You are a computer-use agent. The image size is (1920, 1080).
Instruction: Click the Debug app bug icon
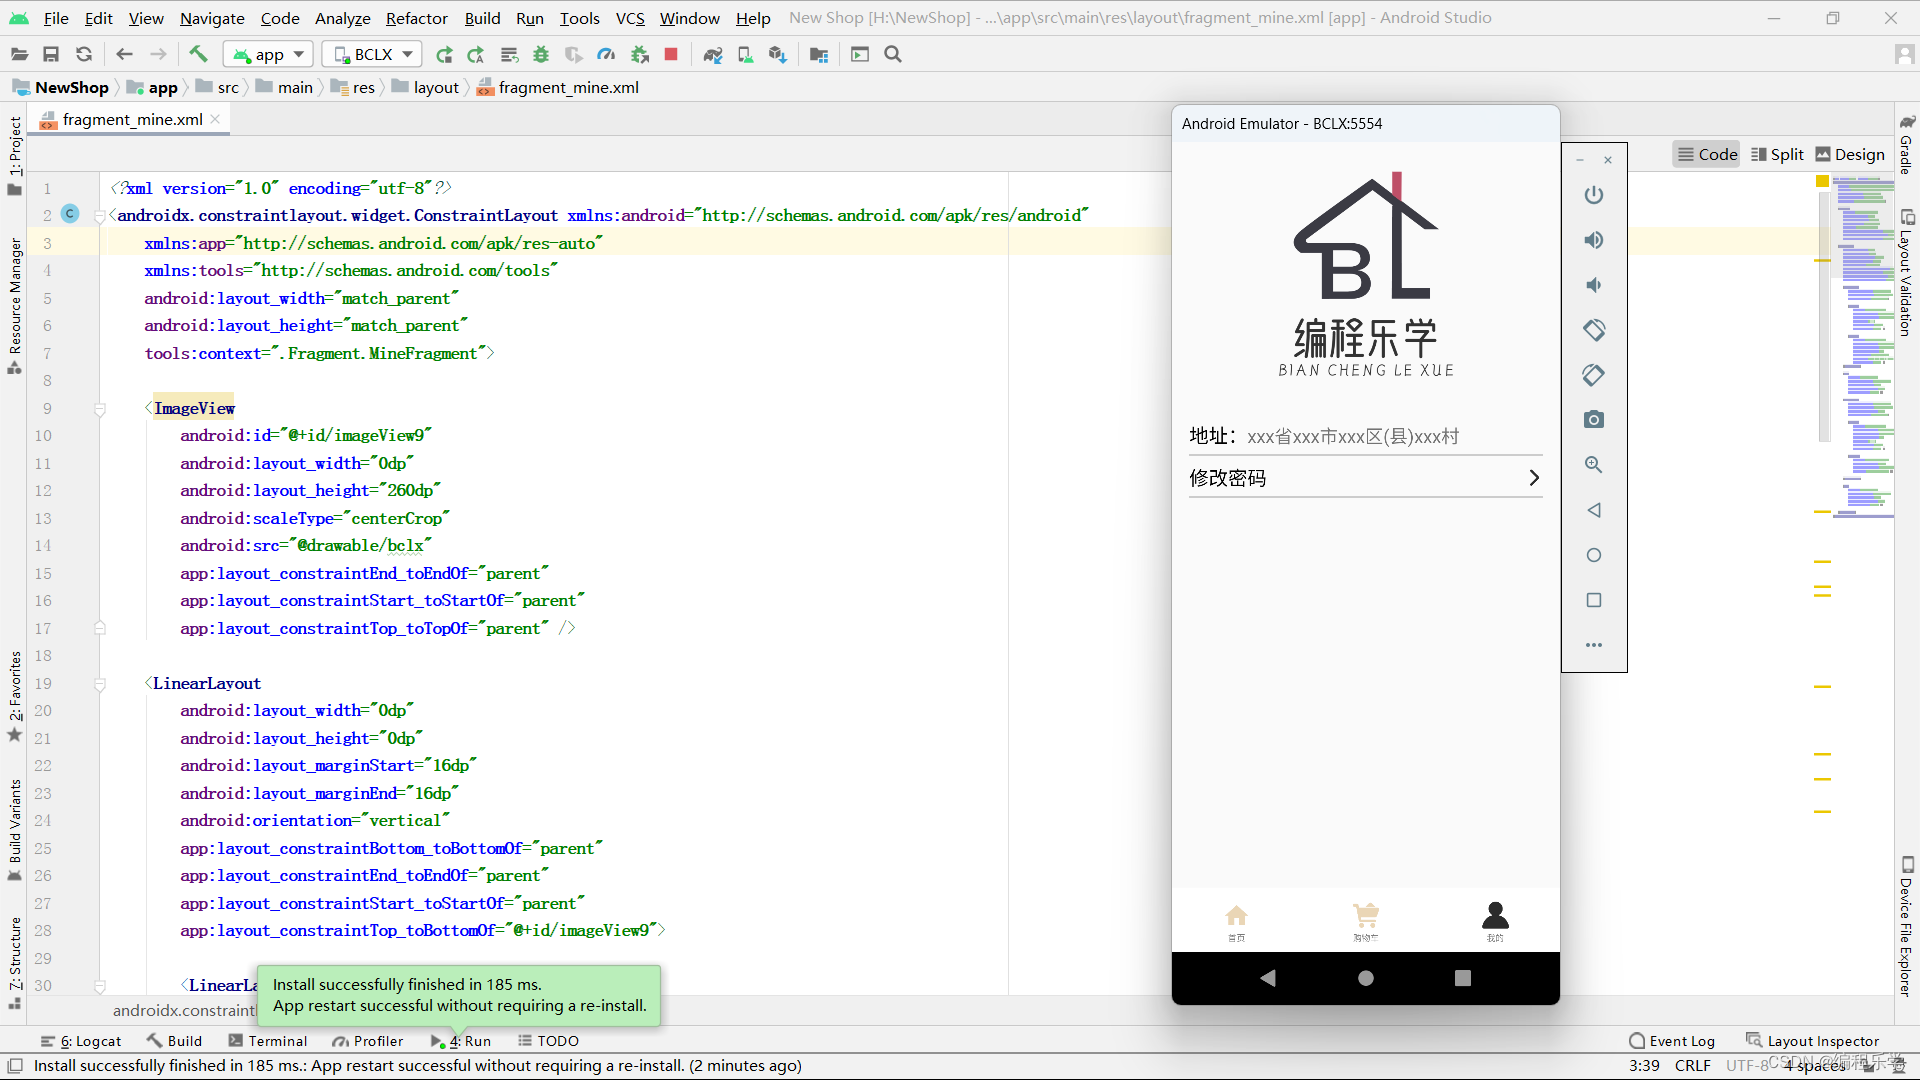(x=541, y=54)
